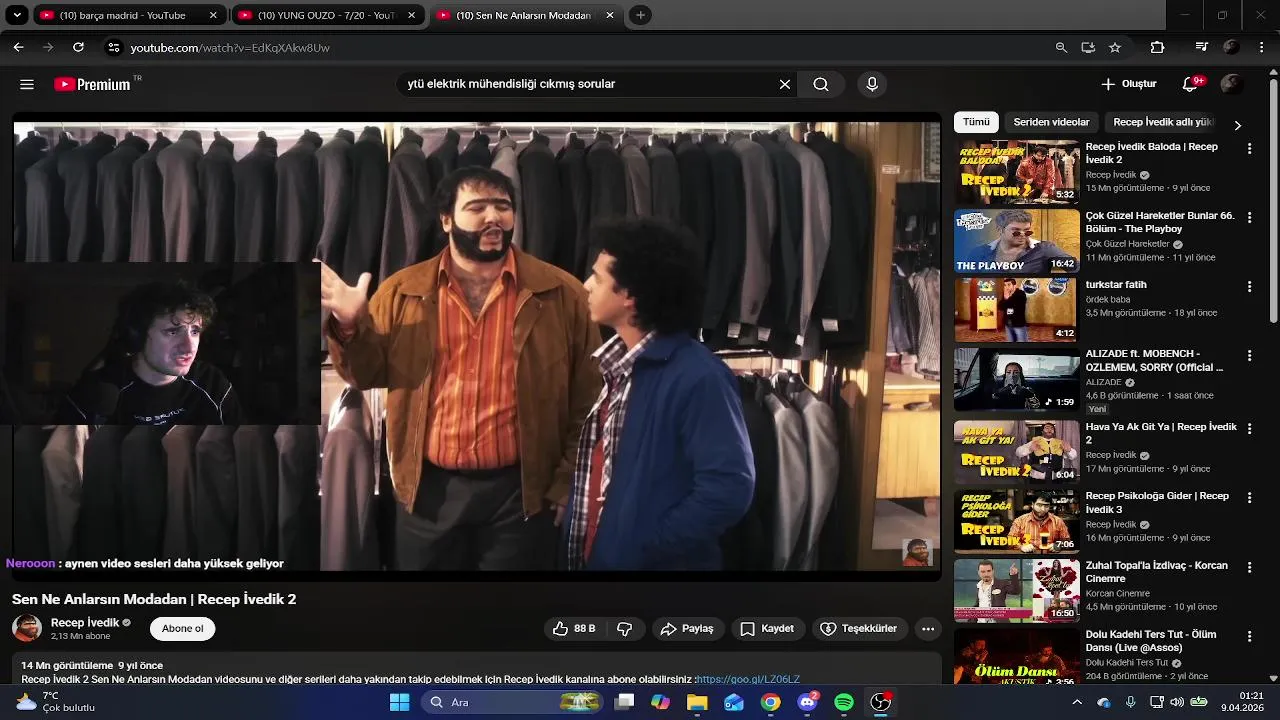The height and width of the screenshot is (720, 1280).
Task: Open options for The Playboy video
Action: [1249, 217]
